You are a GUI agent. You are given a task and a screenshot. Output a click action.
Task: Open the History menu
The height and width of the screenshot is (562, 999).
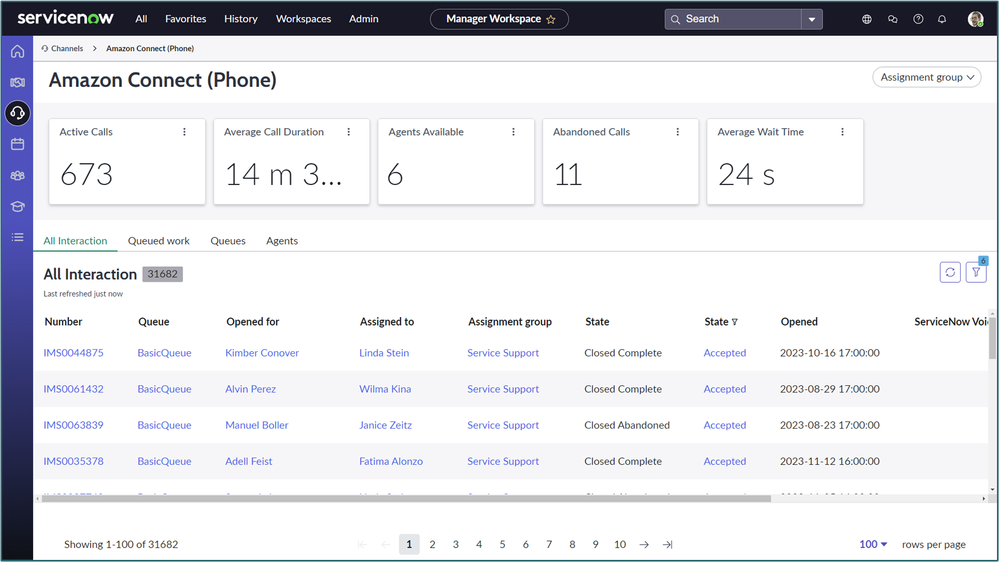[x=241, y=19]
